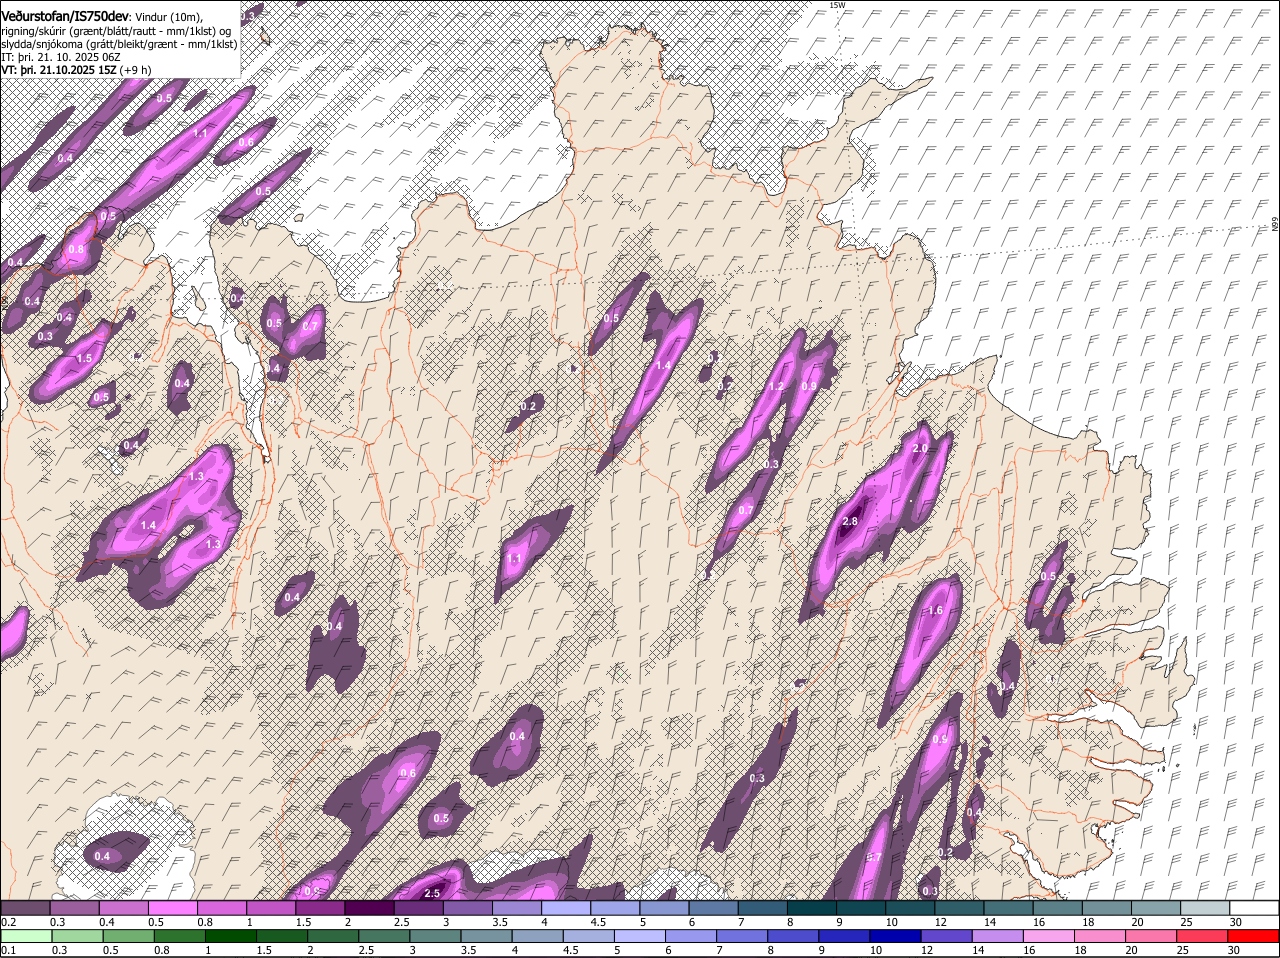
Task: Select the VT valid time line 15Z
Action: (x=76, y=70)
